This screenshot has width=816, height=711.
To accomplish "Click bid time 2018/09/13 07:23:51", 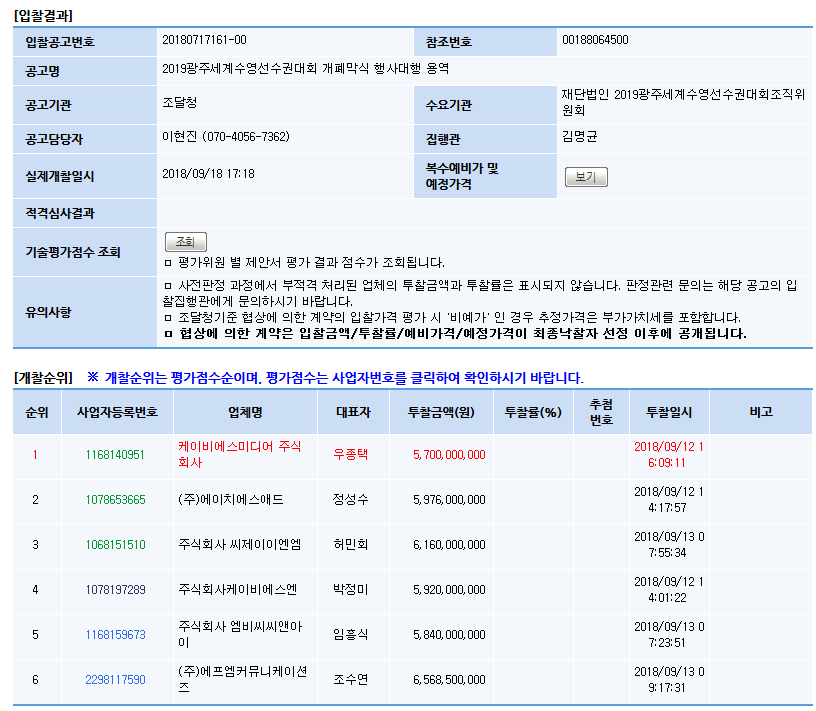I will [669, 634].
